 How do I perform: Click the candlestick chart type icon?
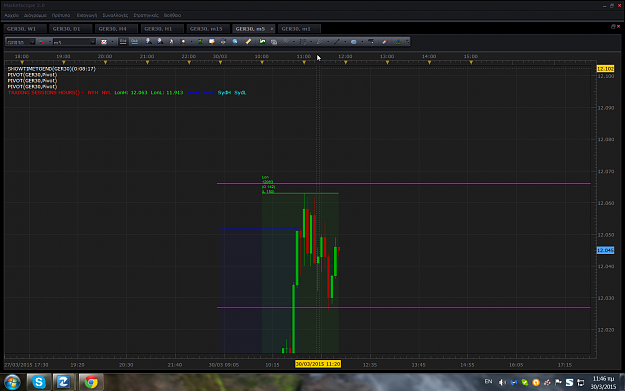click(x=104, y=42)
